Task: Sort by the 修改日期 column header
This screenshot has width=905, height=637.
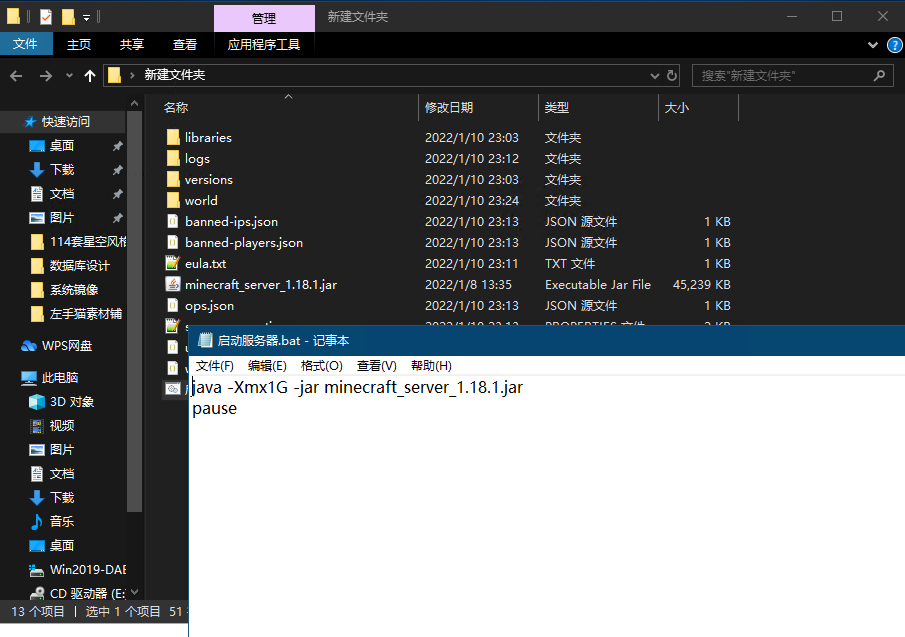Action: click(449, 107)
